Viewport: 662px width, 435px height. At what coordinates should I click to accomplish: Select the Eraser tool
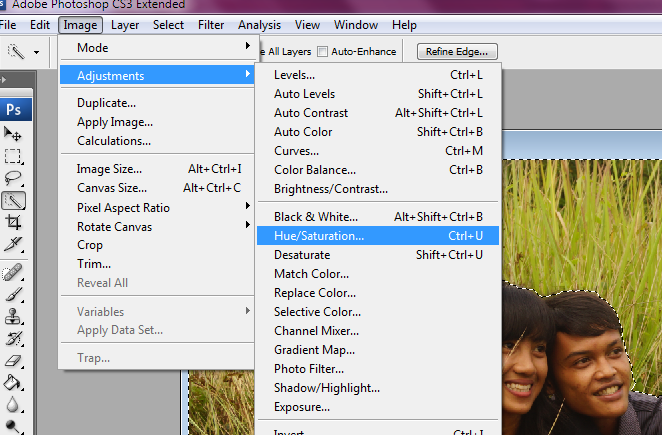click(13, 361)
